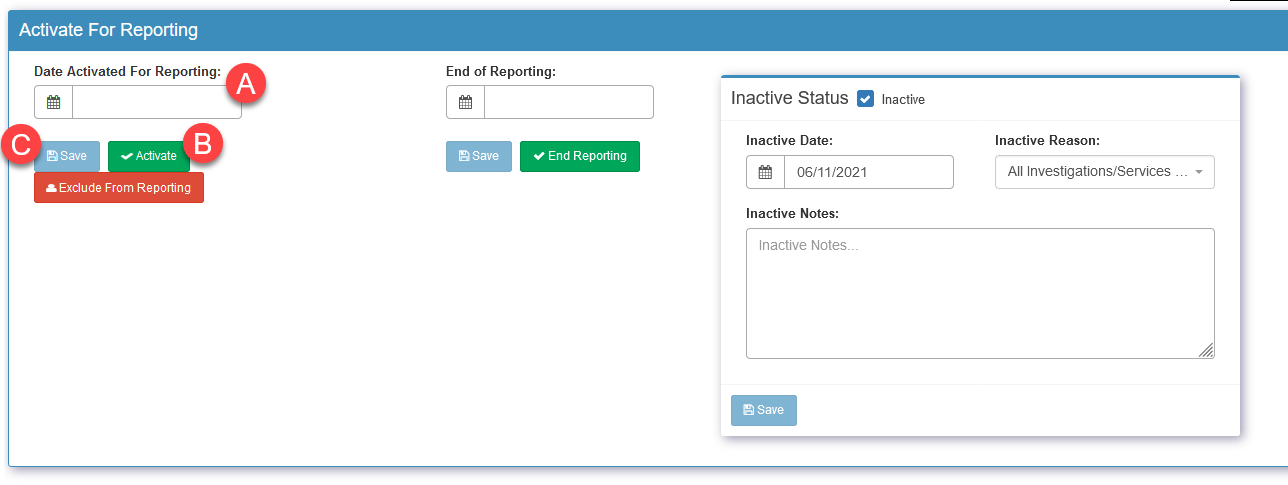Image resolution: width=1288 pixels, height=485 pixels.
Task: Open calendar picker for End of Reporting
Action: pos(466,102)
